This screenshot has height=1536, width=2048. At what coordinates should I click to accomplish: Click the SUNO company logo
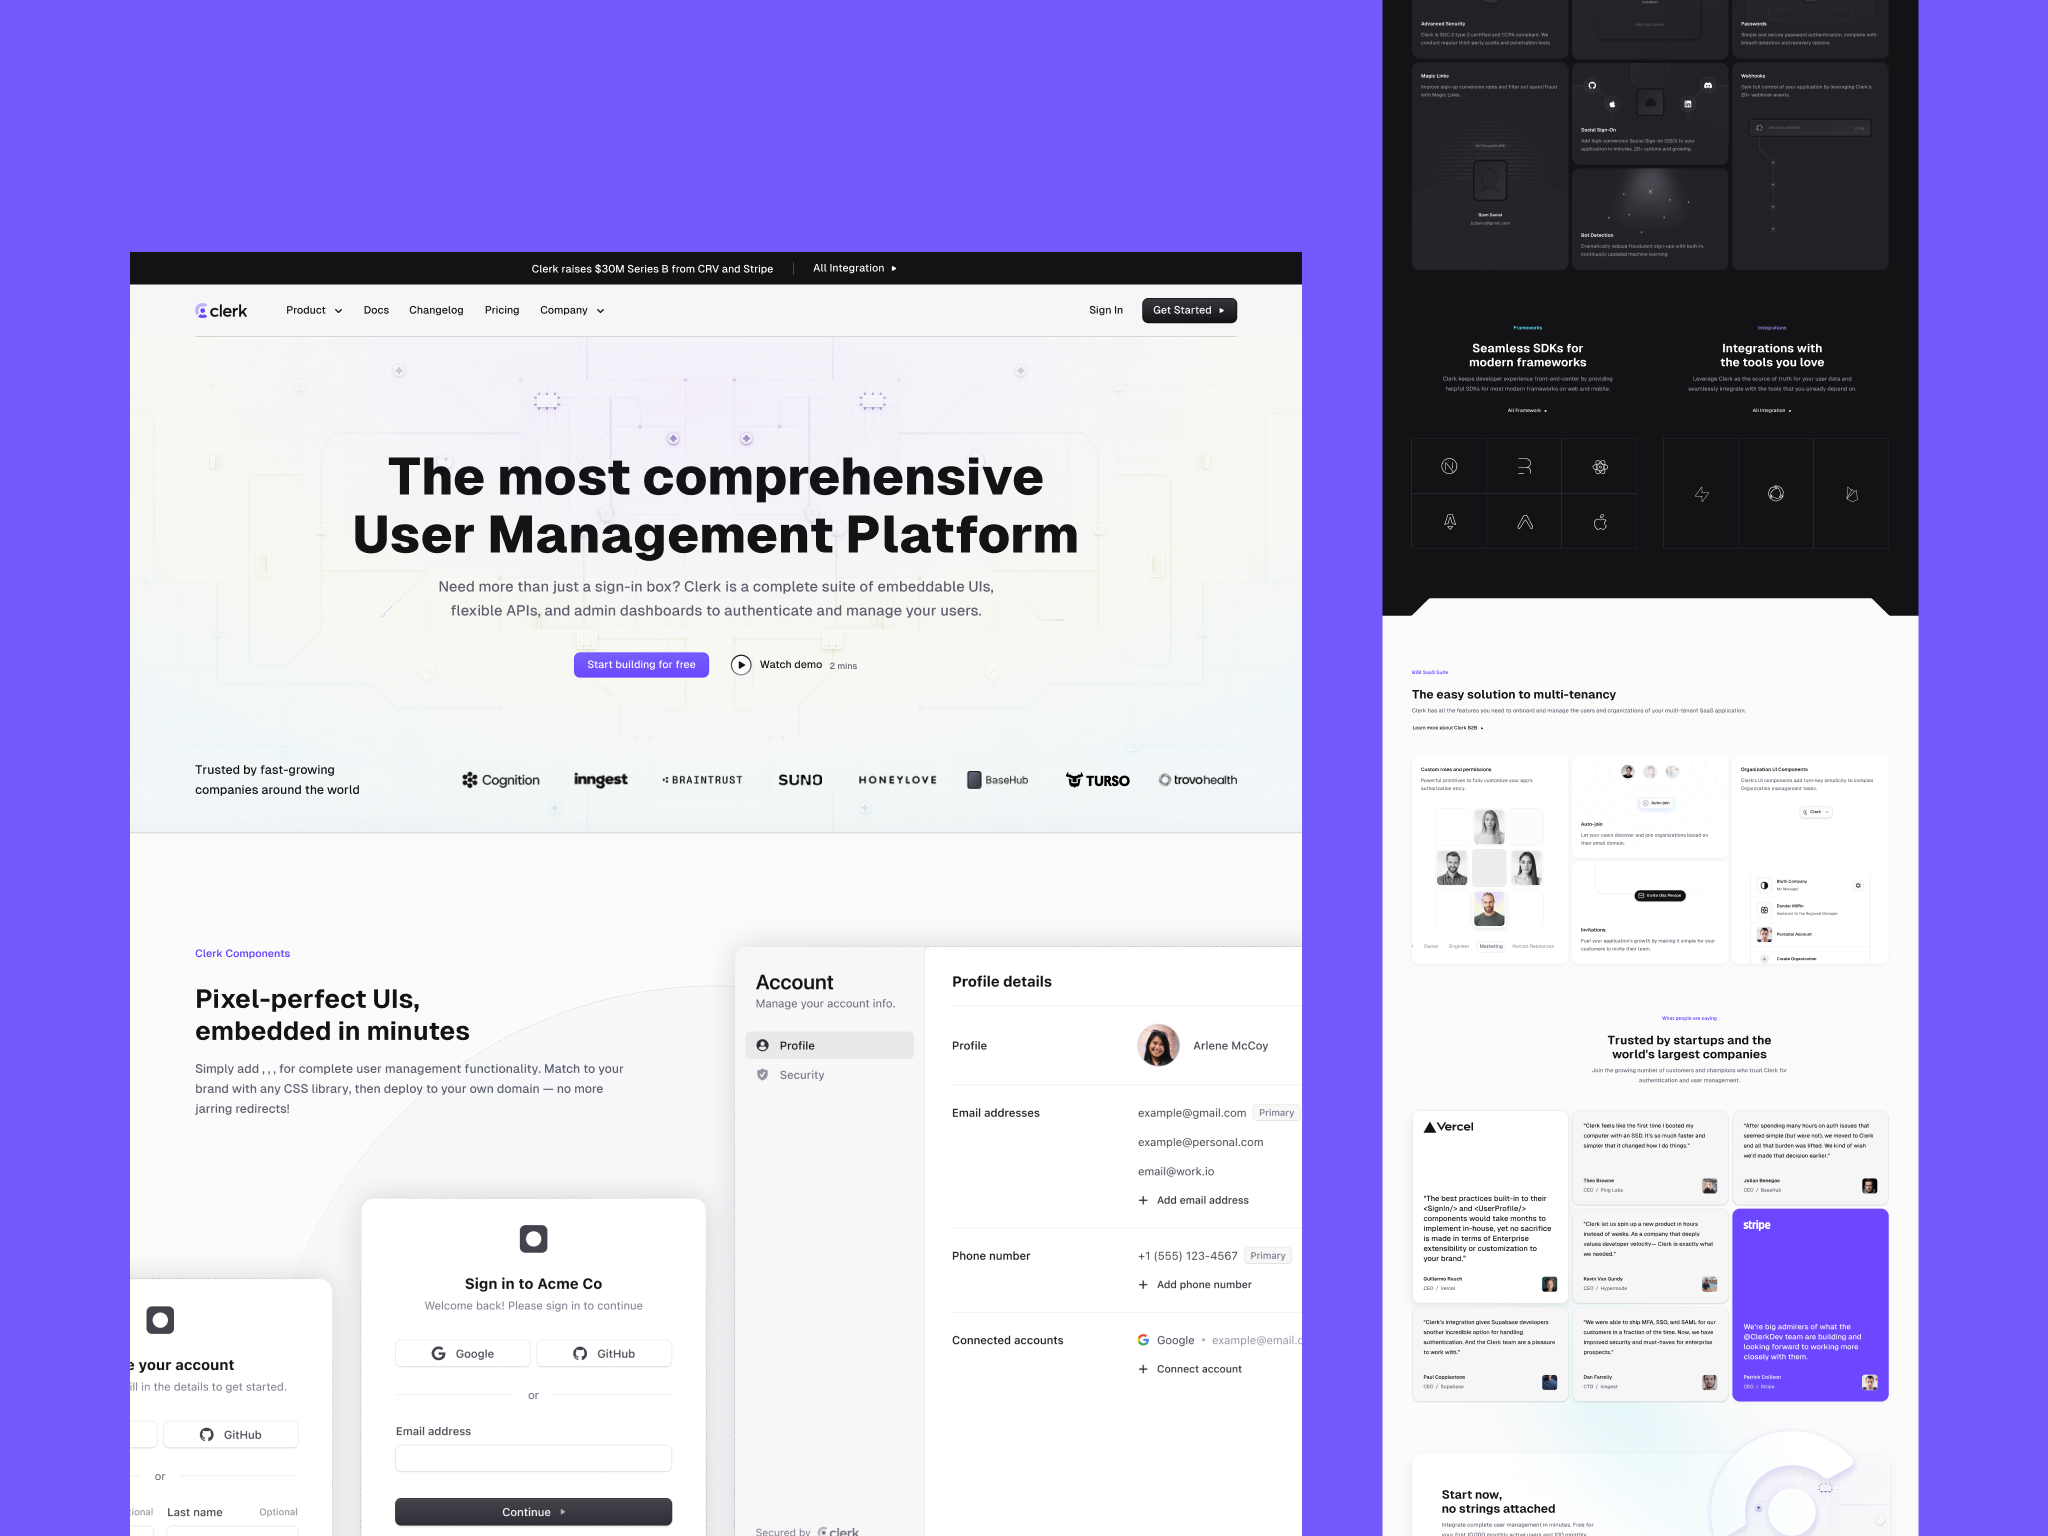point(800,780)
